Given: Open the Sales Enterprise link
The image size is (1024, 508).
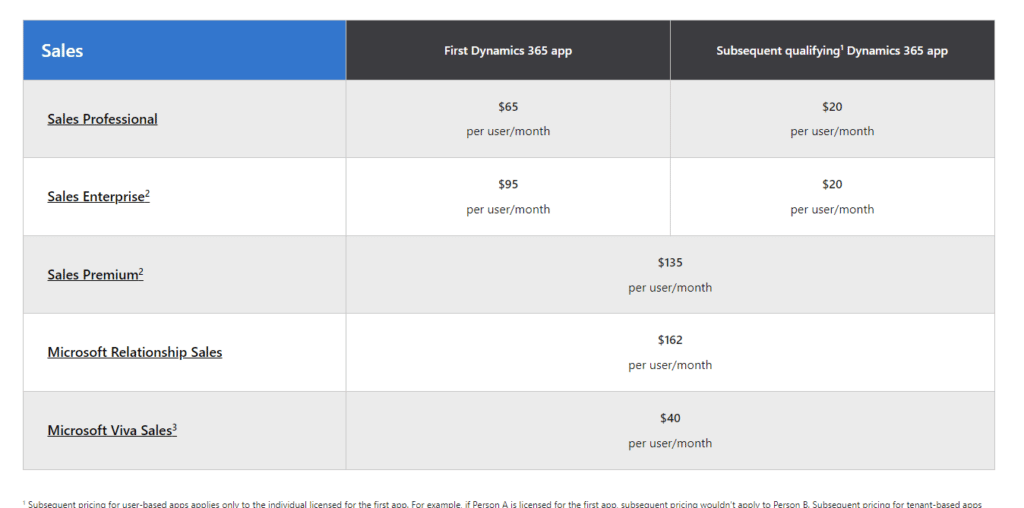Looking at the screenshot, I should click(x=98, y=197).
